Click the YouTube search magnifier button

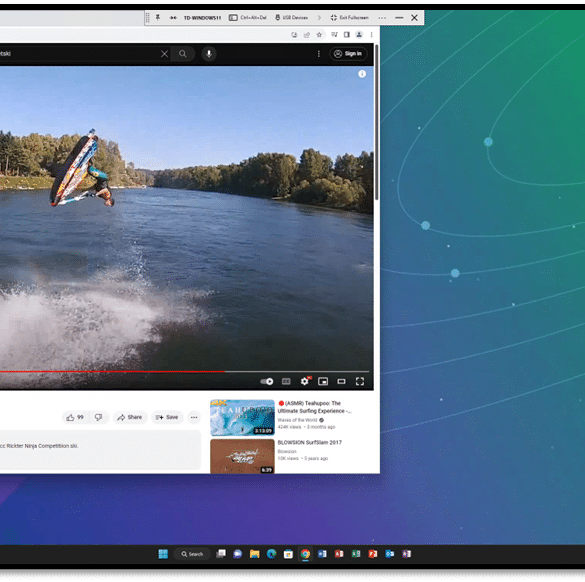182,54
